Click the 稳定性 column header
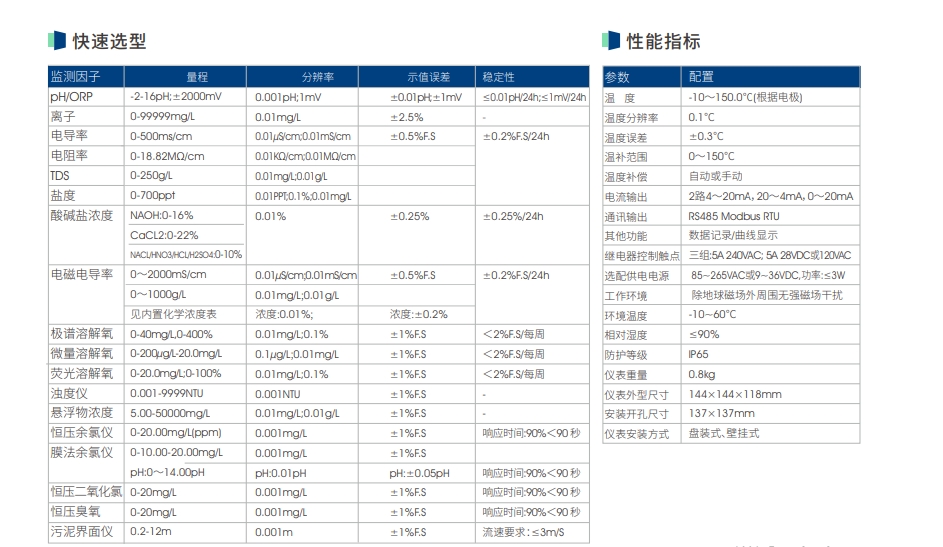943x547 pixels. point(499,77)
